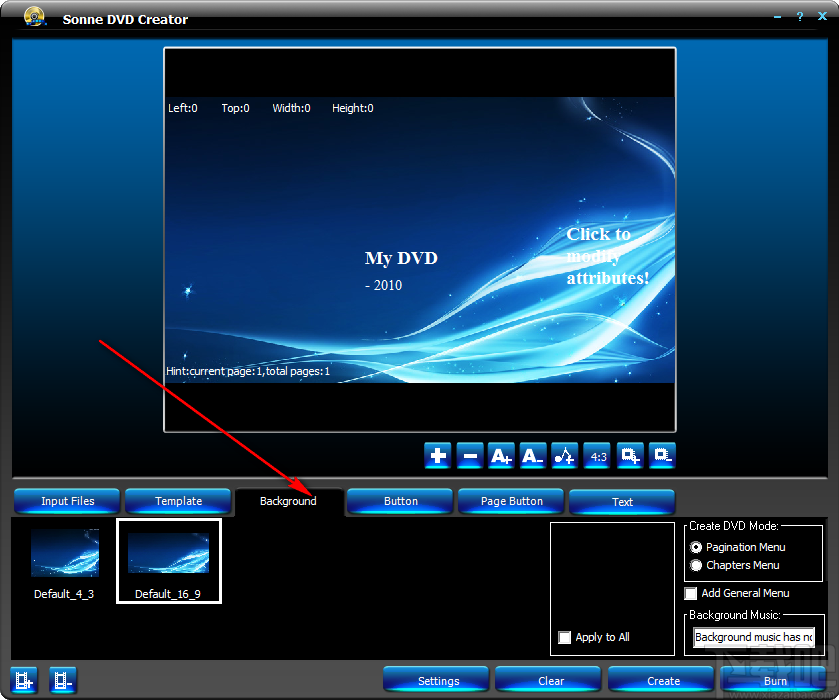839x700 pixels.
Task: Switch to the Background tab
Action: 288,501
